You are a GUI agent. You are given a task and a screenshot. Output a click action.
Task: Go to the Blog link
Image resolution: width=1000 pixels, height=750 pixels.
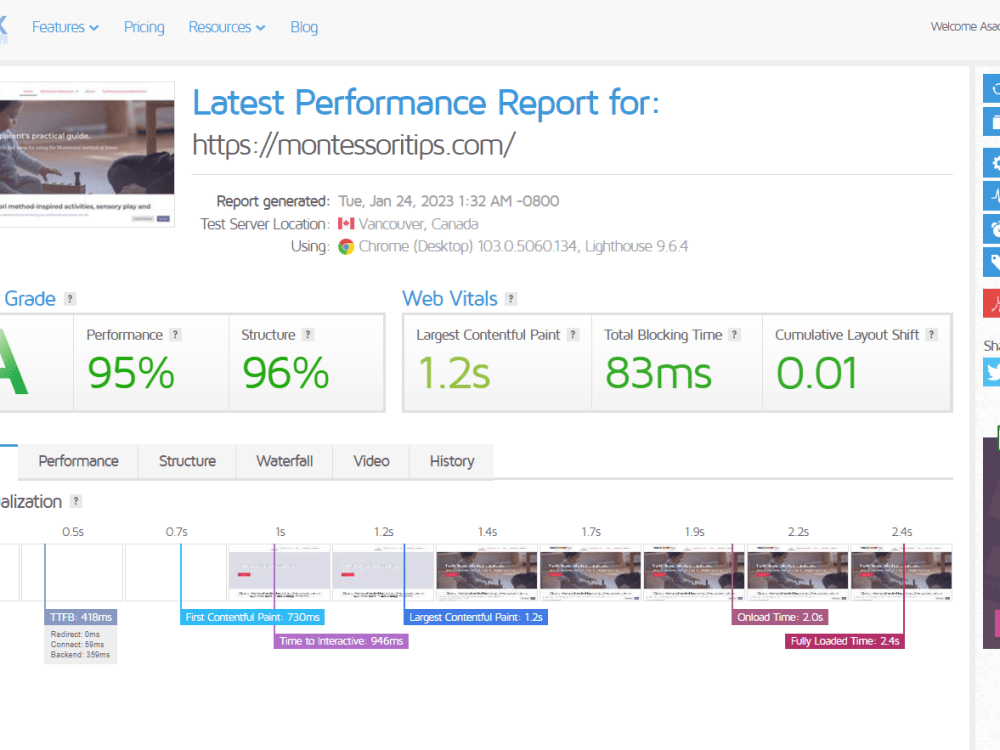pyautogui.click(x=304, y=27)
